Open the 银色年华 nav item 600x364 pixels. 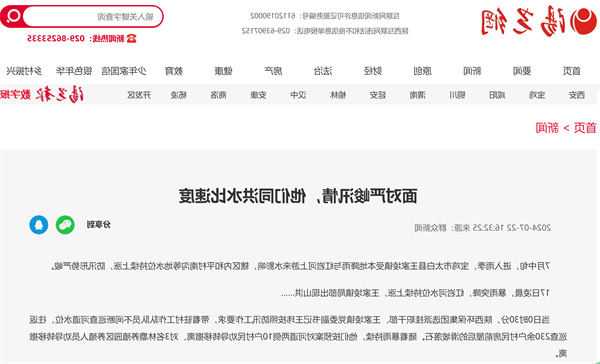point(74,71)
